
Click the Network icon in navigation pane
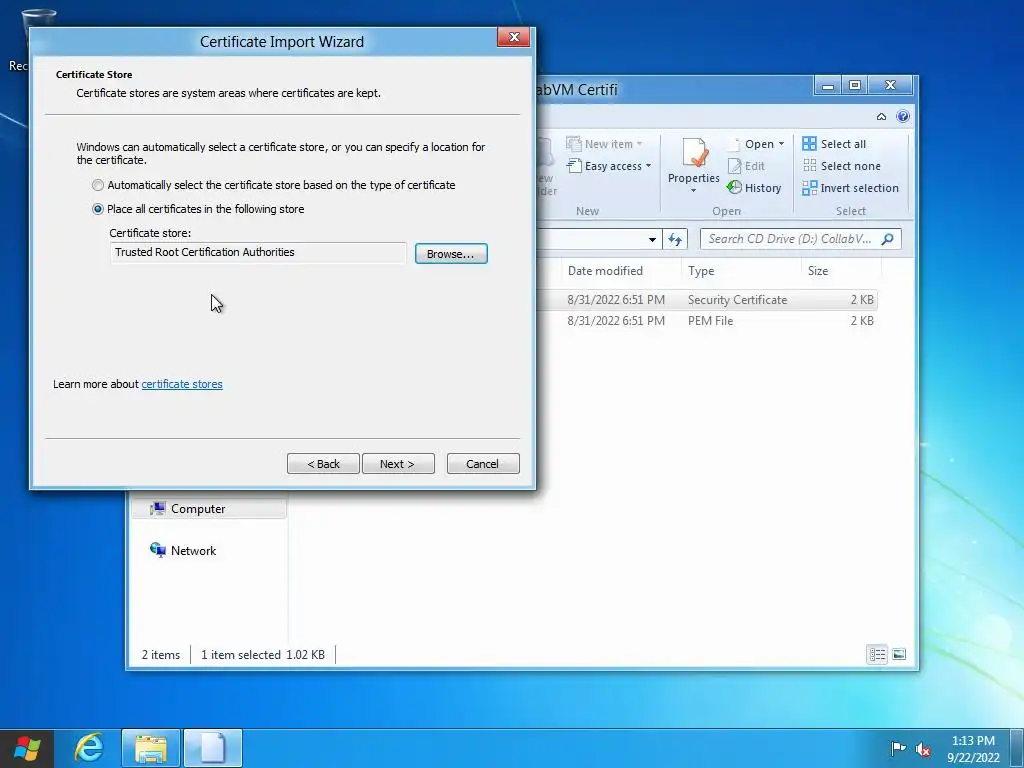pyautogui.click(x=157, y=550)
